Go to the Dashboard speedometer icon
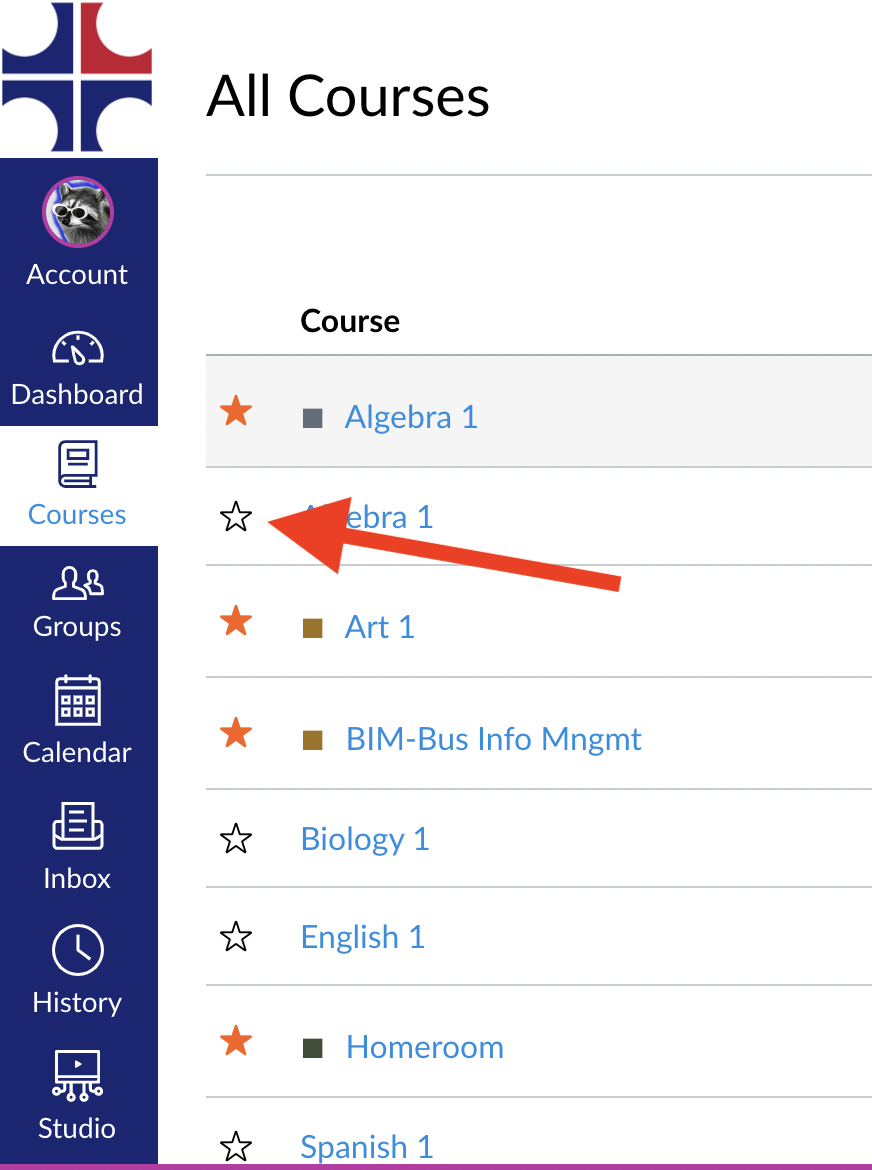This screenshot has height=1170, width=872. click(x=77, y=349)
